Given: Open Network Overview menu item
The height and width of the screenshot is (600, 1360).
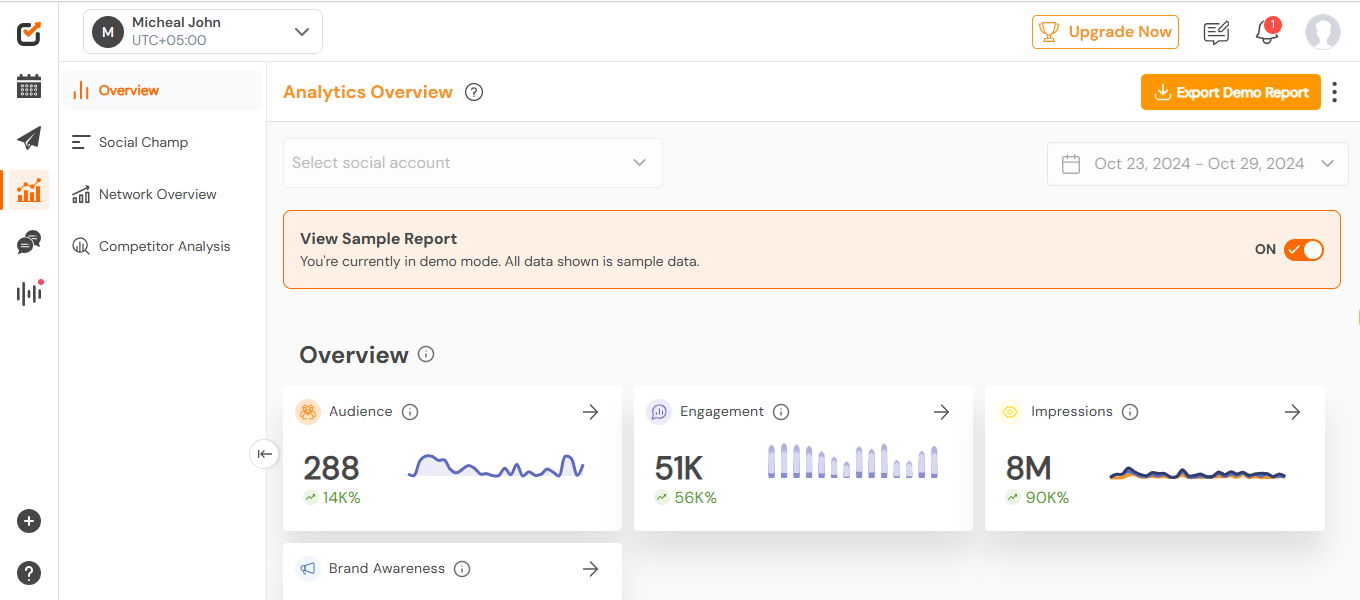Looking at the screenshot, I should pos(162,194).
